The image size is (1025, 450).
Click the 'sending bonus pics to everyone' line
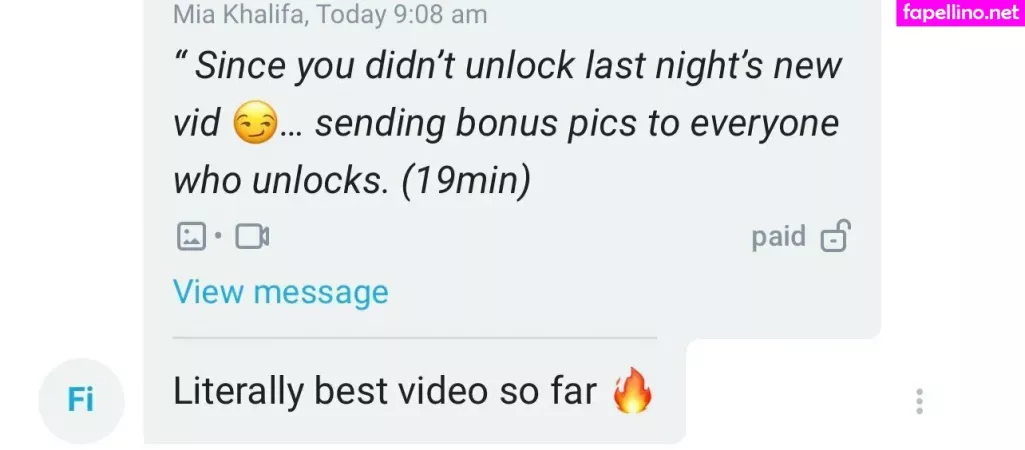(x=577, y=124)
